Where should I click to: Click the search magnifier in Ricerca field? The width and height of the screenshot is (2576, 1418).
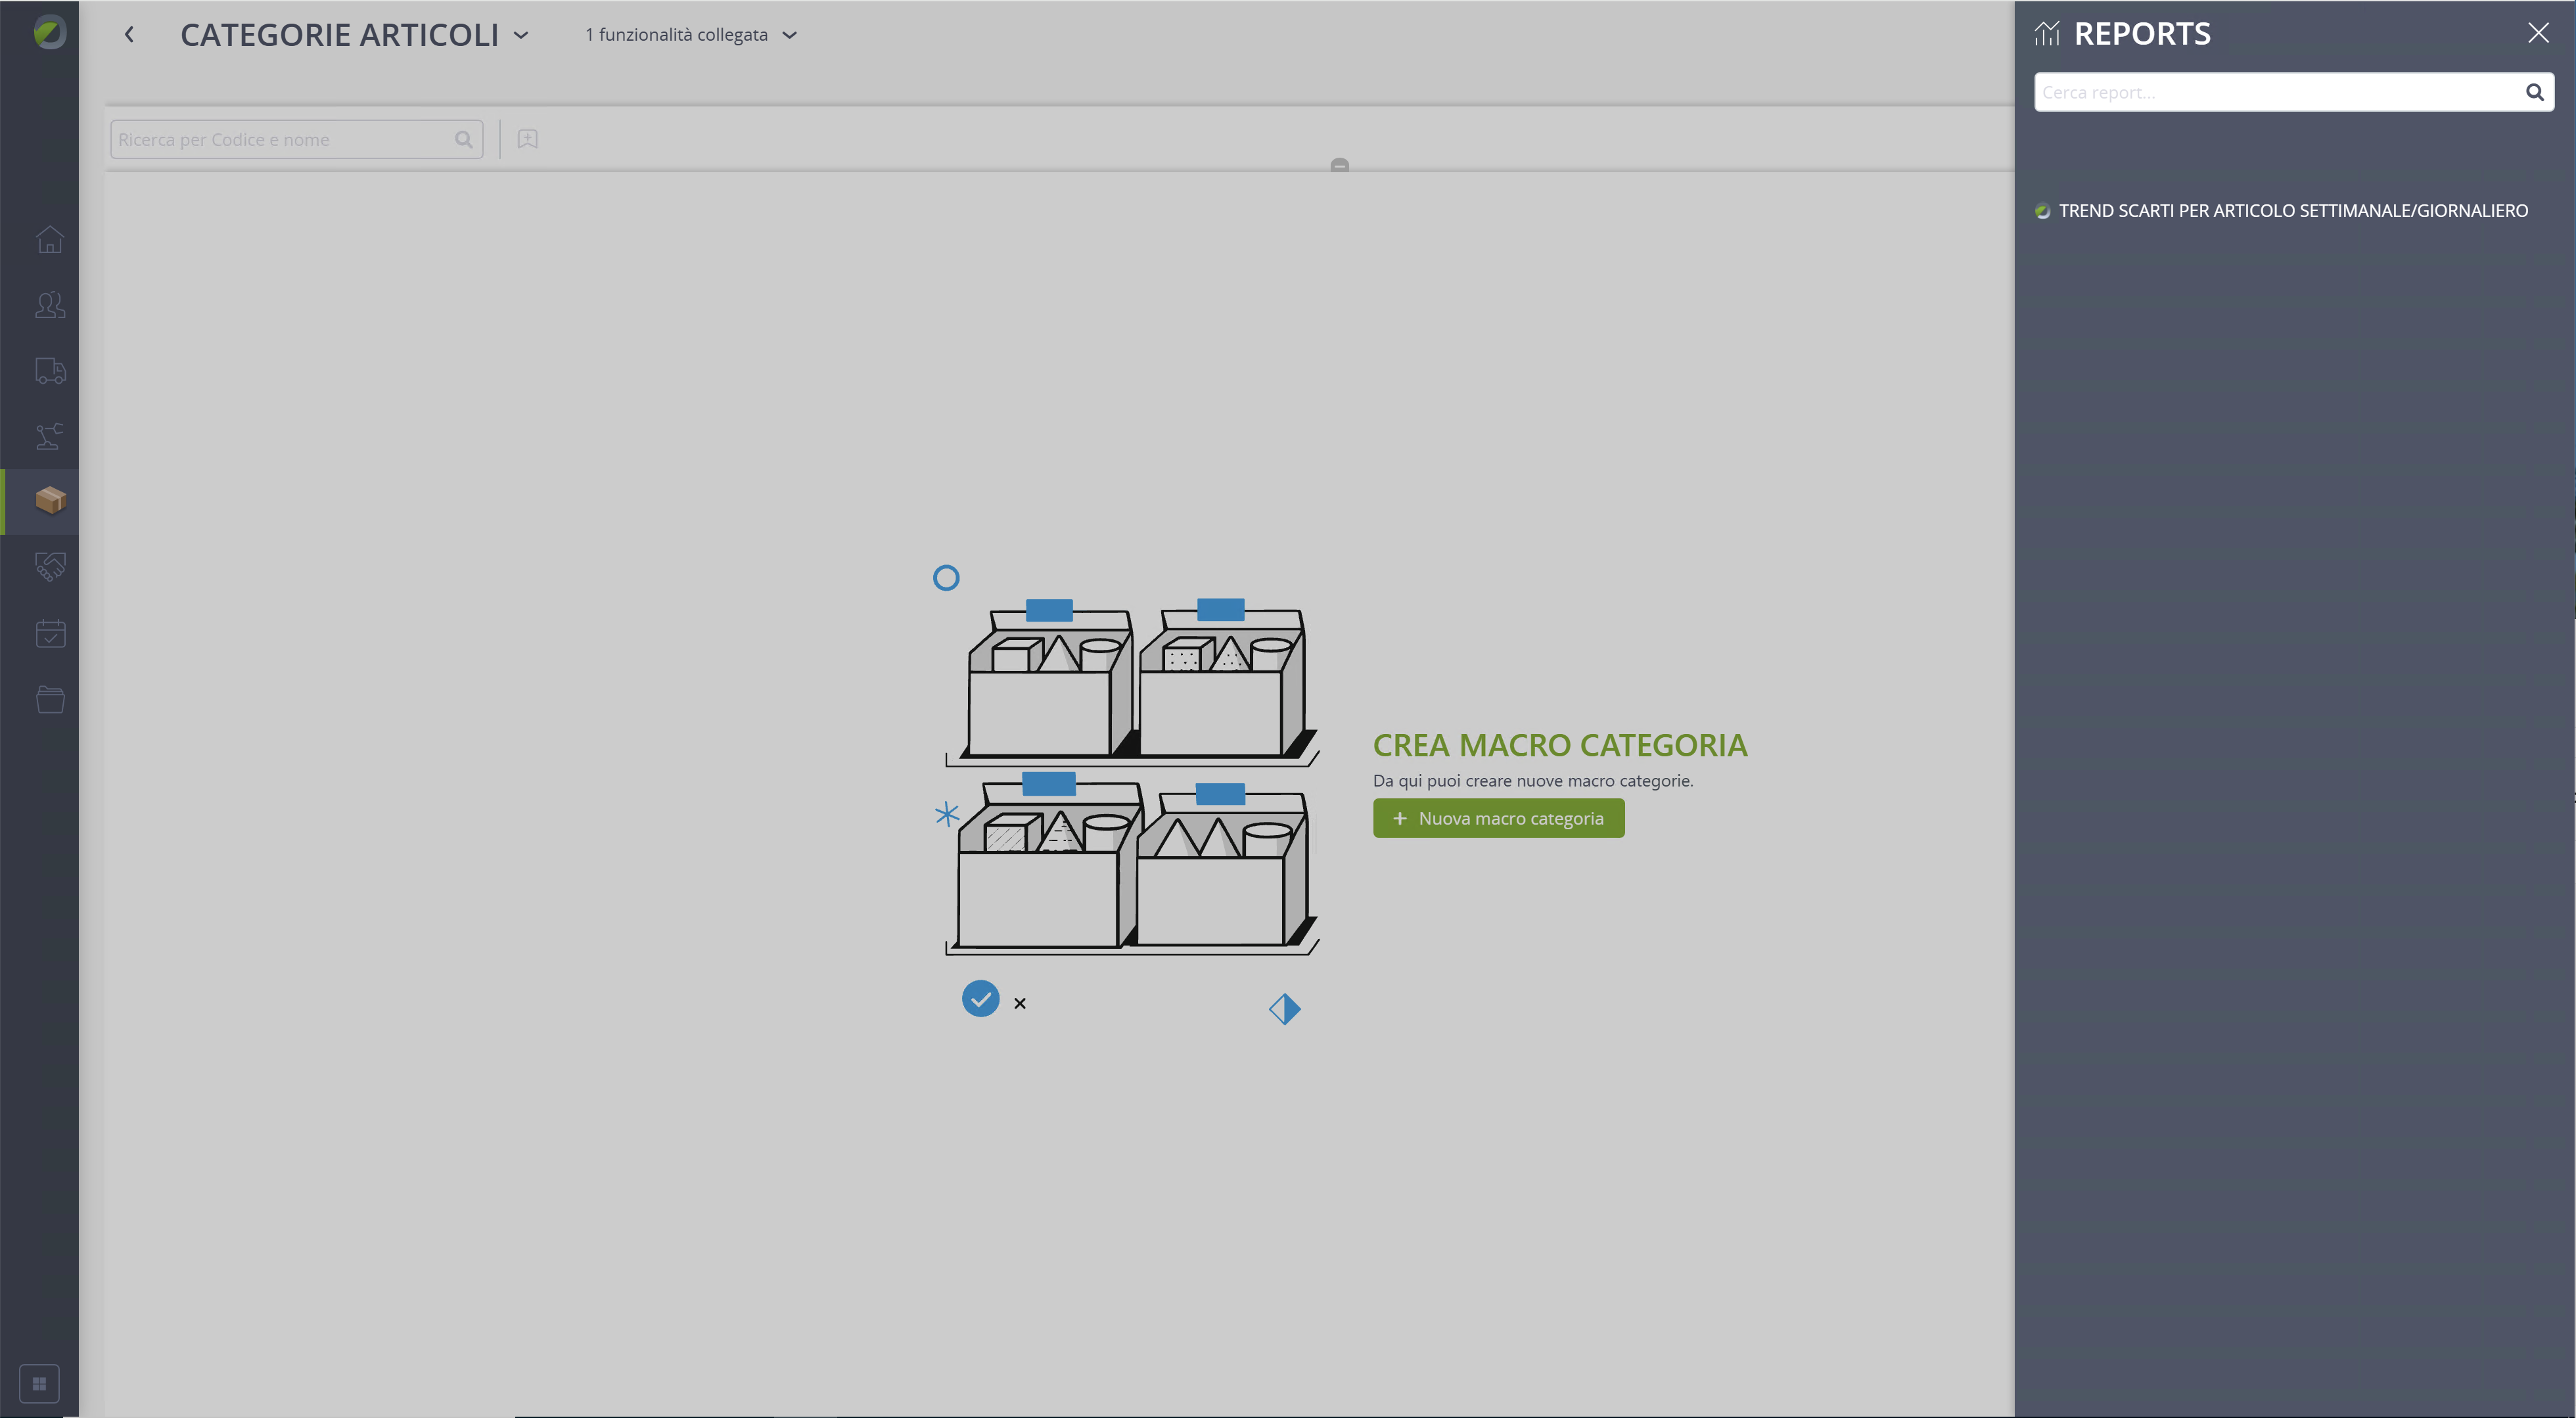[463, 139]
